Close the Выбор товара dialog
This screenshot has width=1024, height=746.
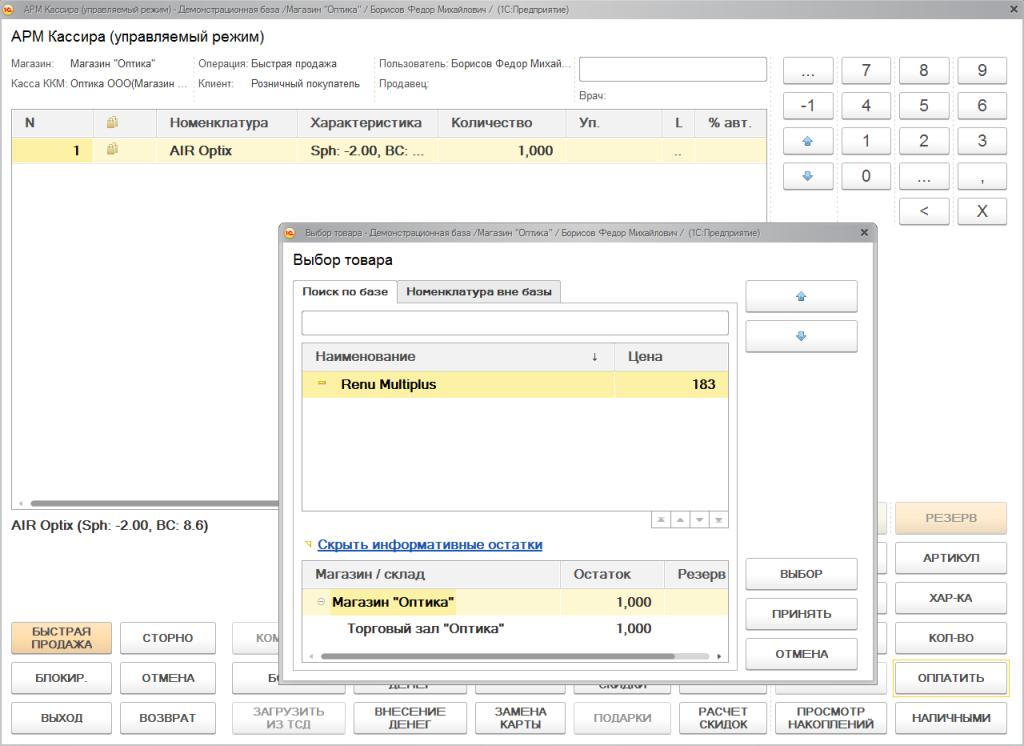pos(865,233)
